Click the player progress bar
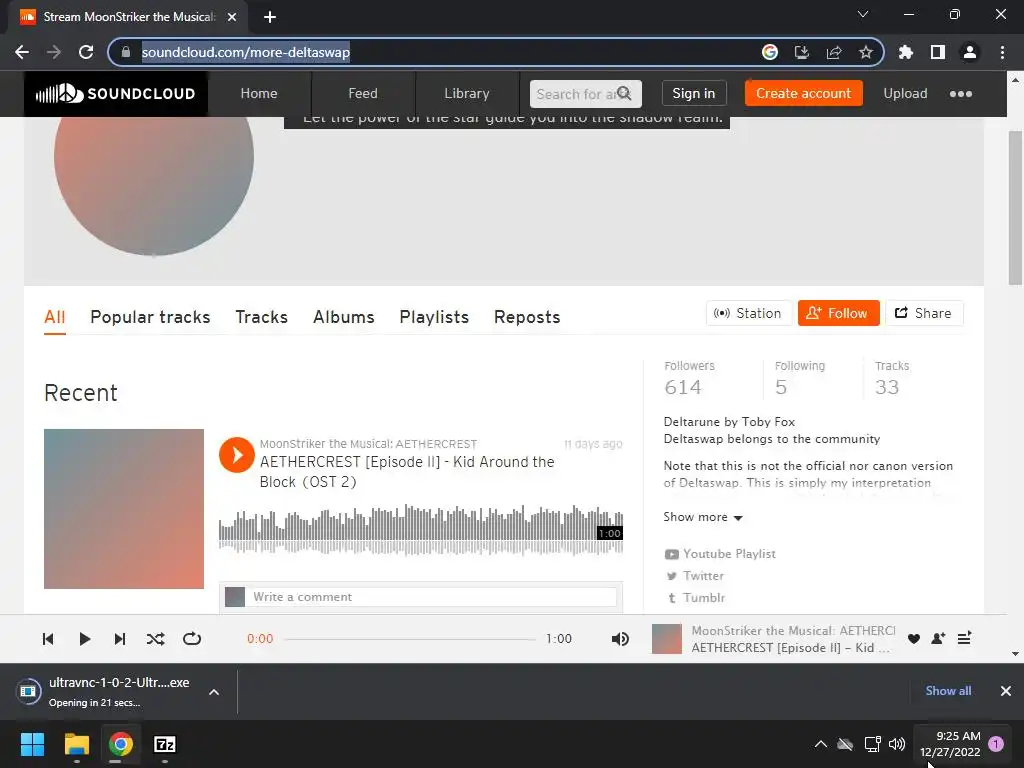1024x768 pixels. (410, 639)
